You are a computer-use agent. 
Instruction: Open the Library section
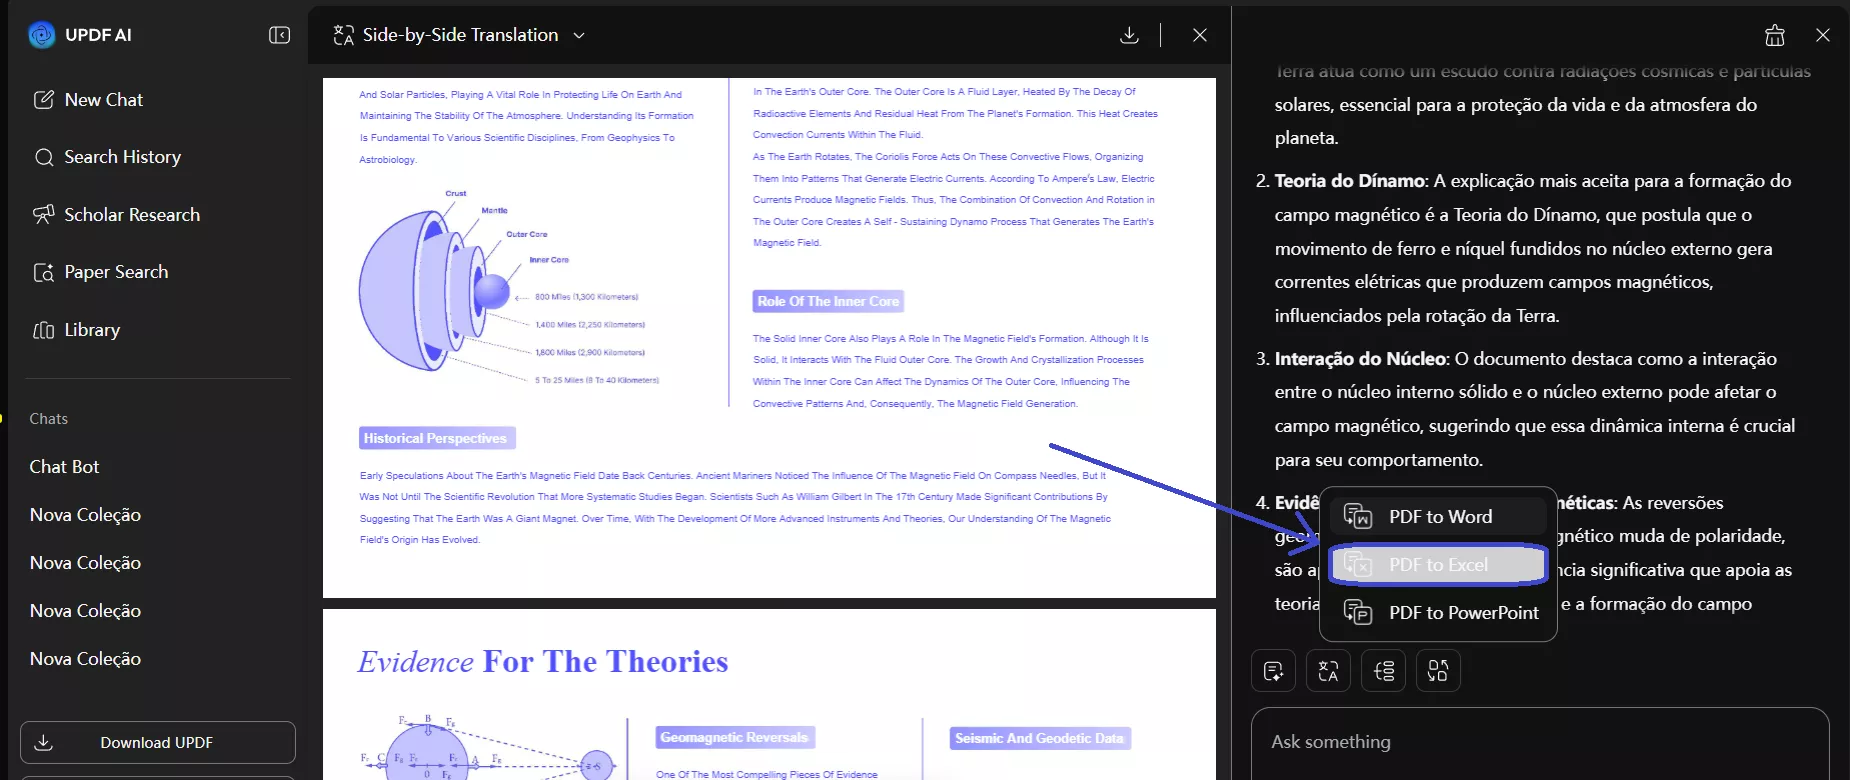[76, 330]
